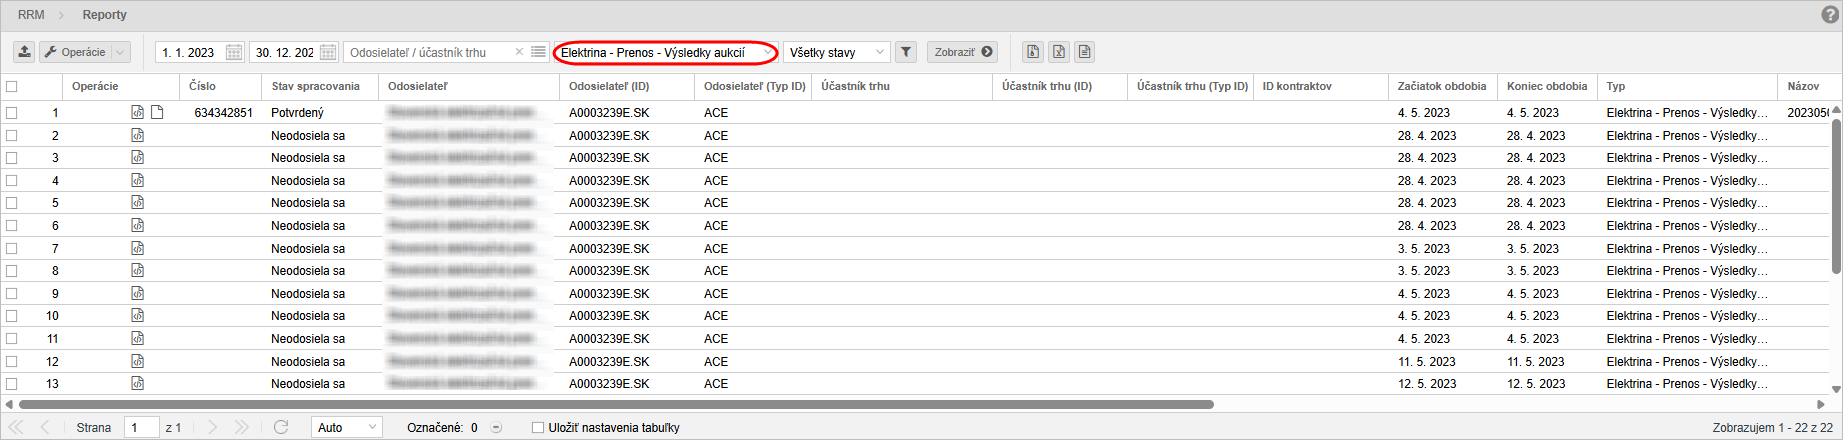Open the XML file icon in row 1
The image size is (1843, 448).
tap(138, 112)
